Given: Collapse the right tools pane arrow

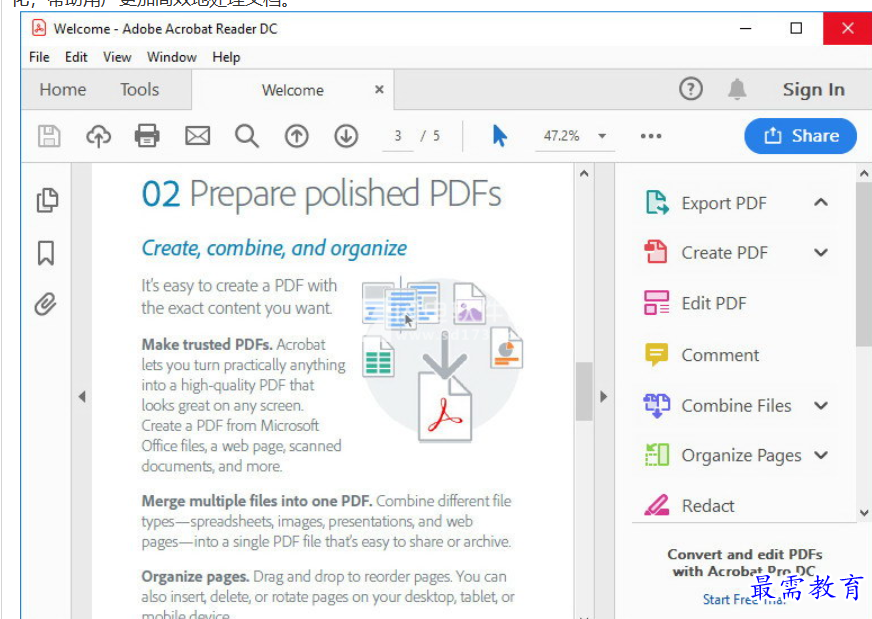Looking at the screenshot, I should [604, 397].
